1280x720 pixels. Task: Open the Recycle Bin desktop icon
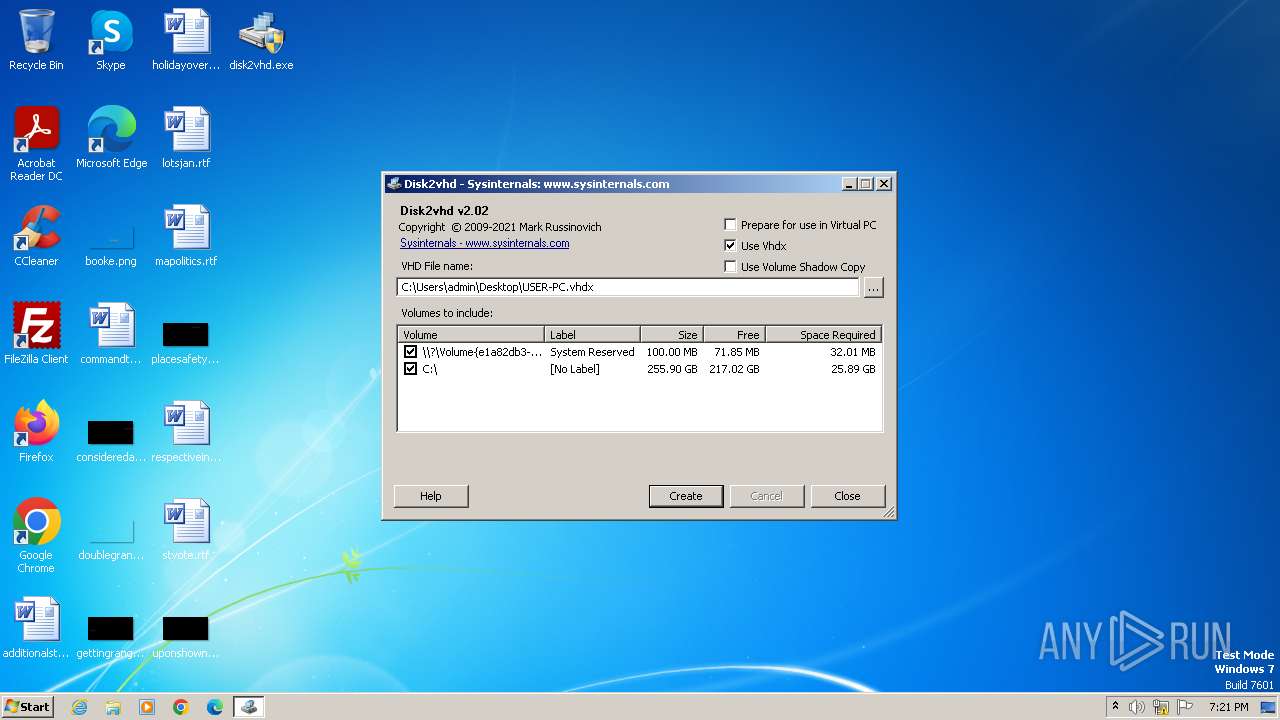point(36,40)
